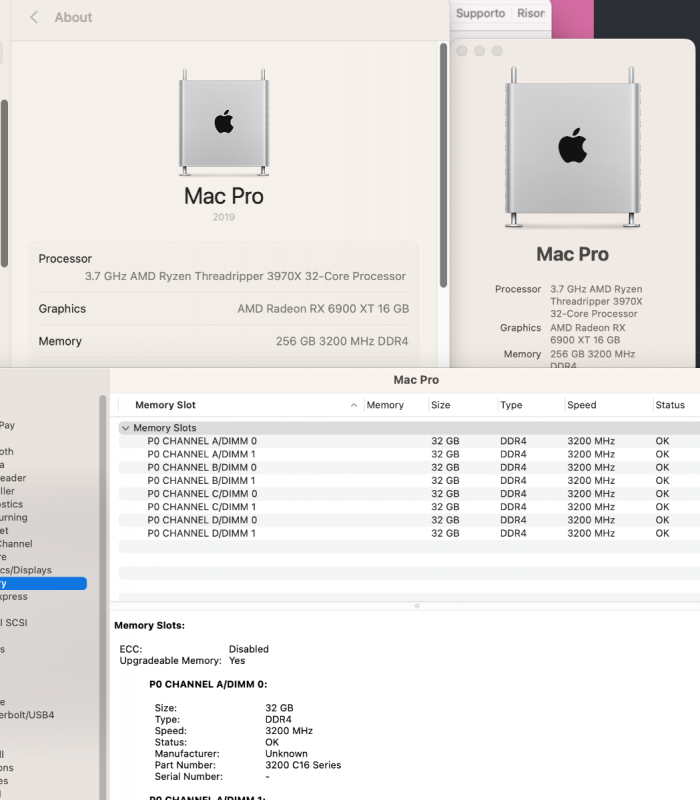The height and width of the screenshot is (800, 700).
Task: Click the close button of right About window
Action: [x=462, y=51]
